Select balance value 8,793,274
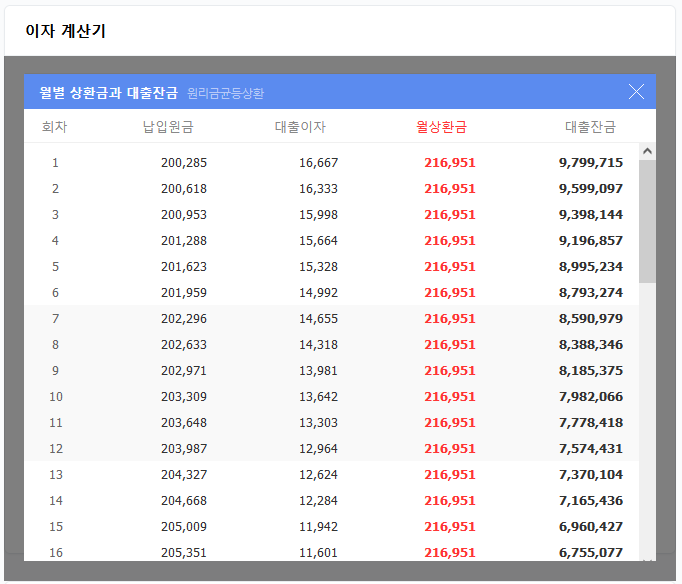The width and height of the screenshot is (682, 584). (591, 293)
